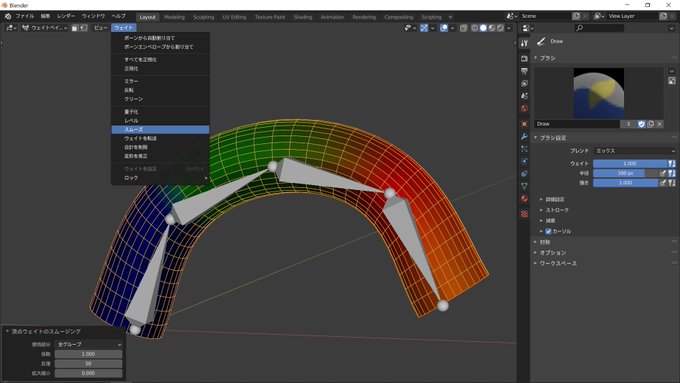This screenshot has width=680, height=383.
Task: Switch to the Modeling workspace tab
Action: pyautogui.click(x=174, y=17)
